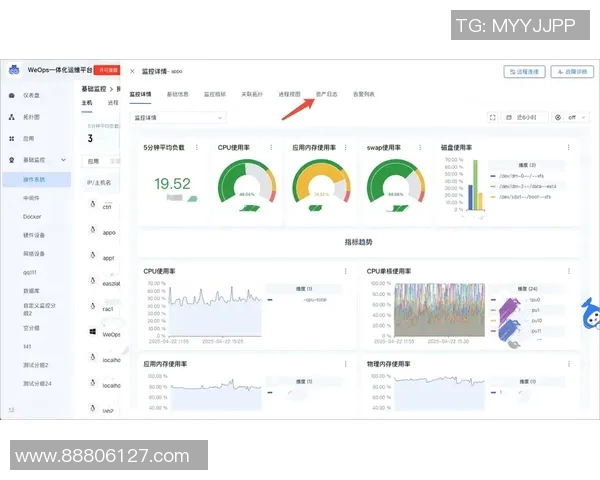Toggle /dev/sda1 boot legend color swatch
This screenshot has height=480, width=600.
[493, 197]
